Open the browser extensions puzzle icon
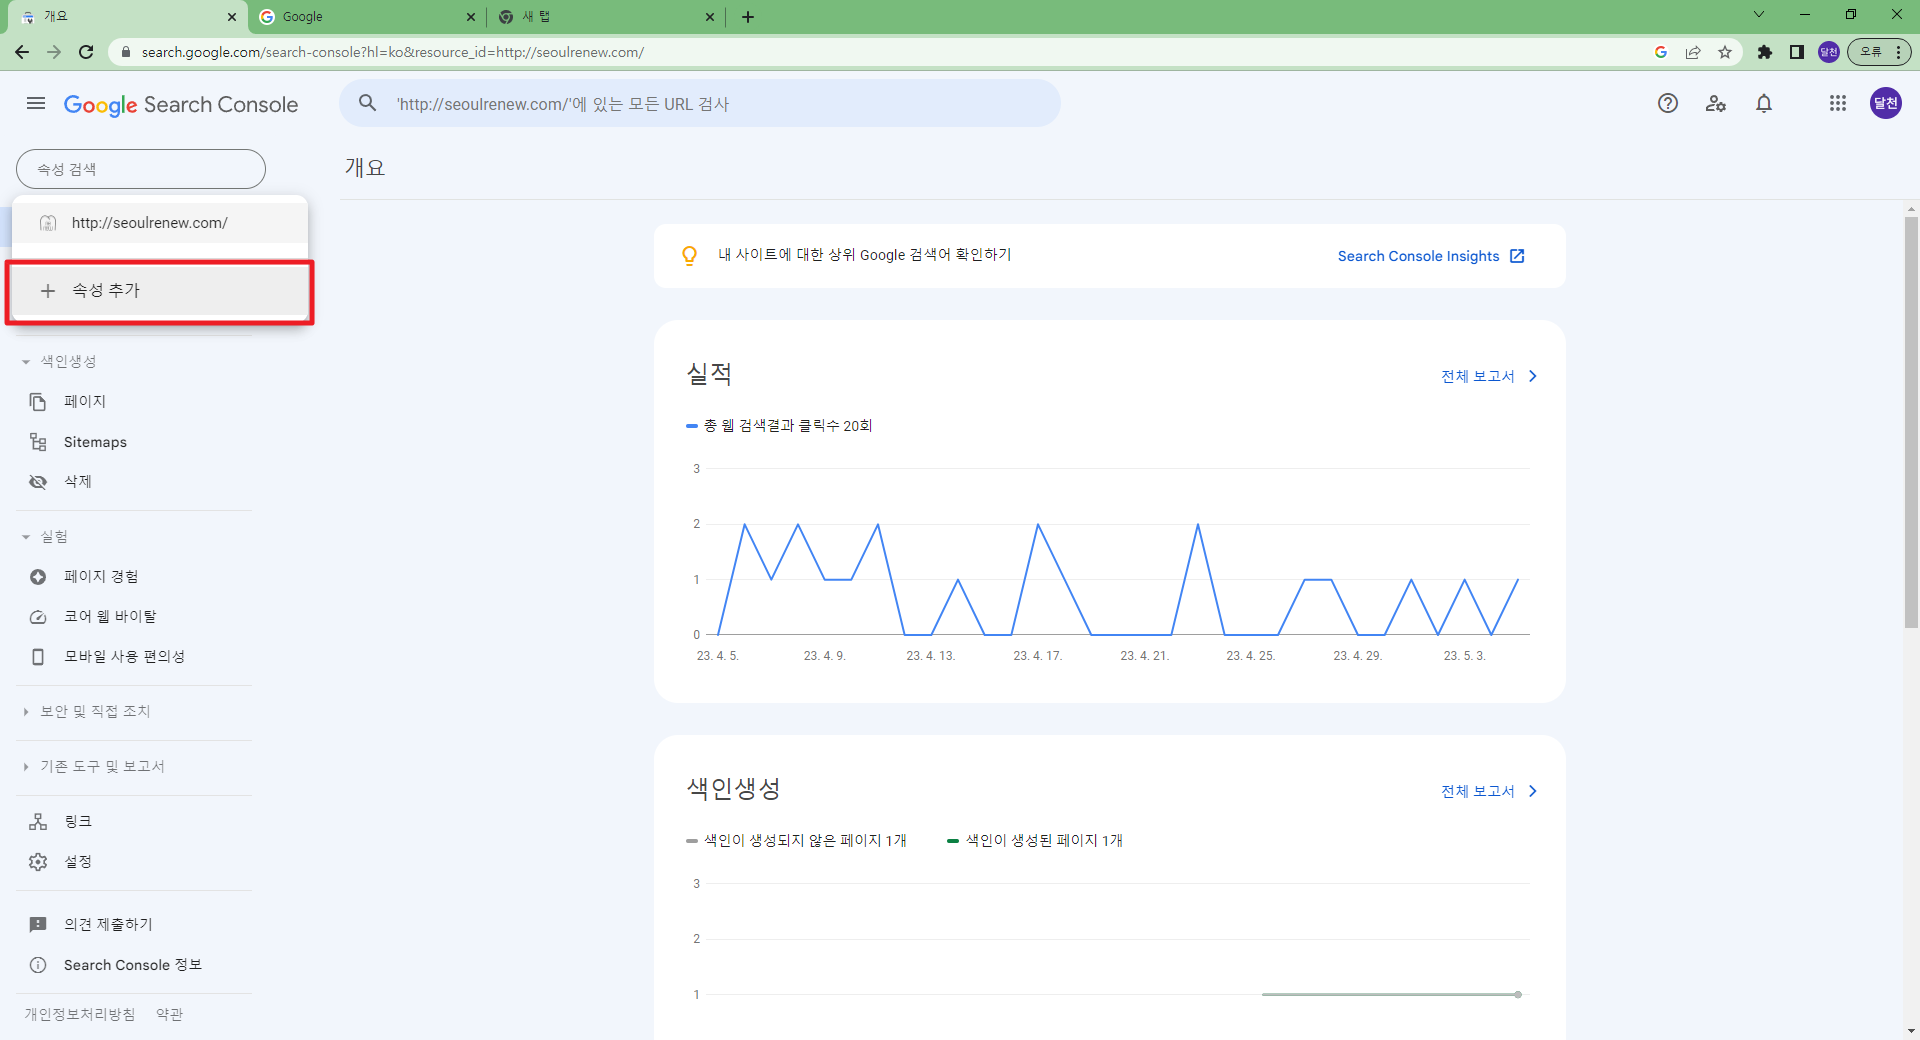Viewport: 1920px width, 1040px height. pyautogui.click(x=1765, y=52)
